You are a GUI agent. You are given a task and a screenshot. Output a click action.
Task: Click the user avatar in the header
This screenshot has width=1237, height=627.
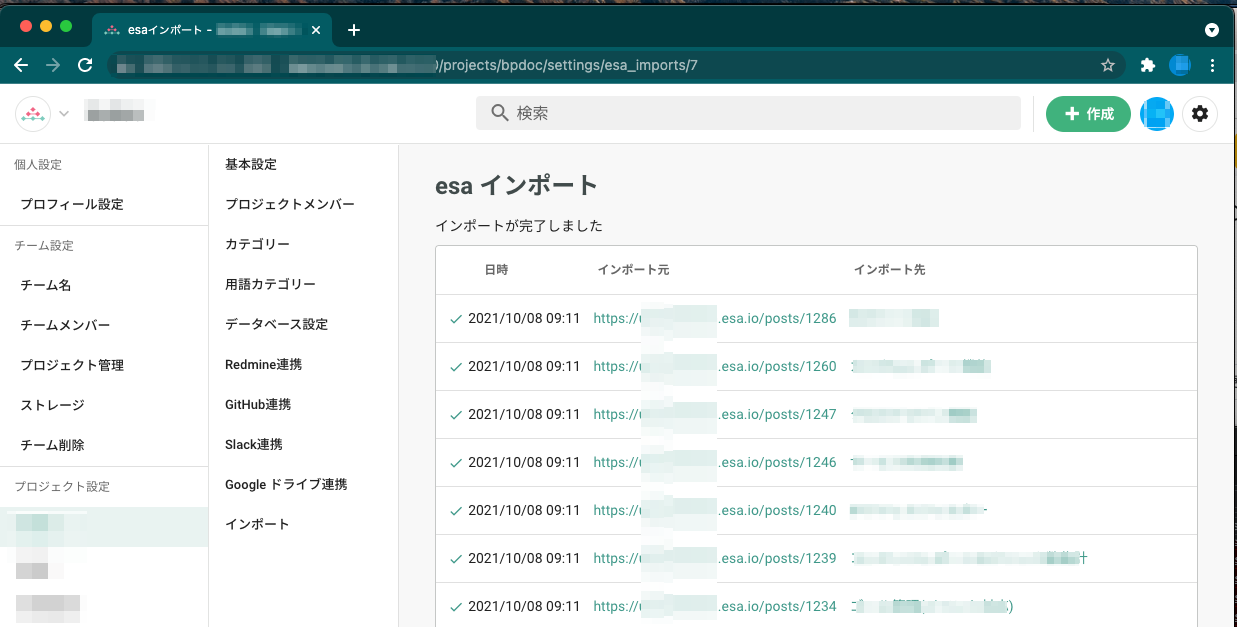tap(1157, 114)
